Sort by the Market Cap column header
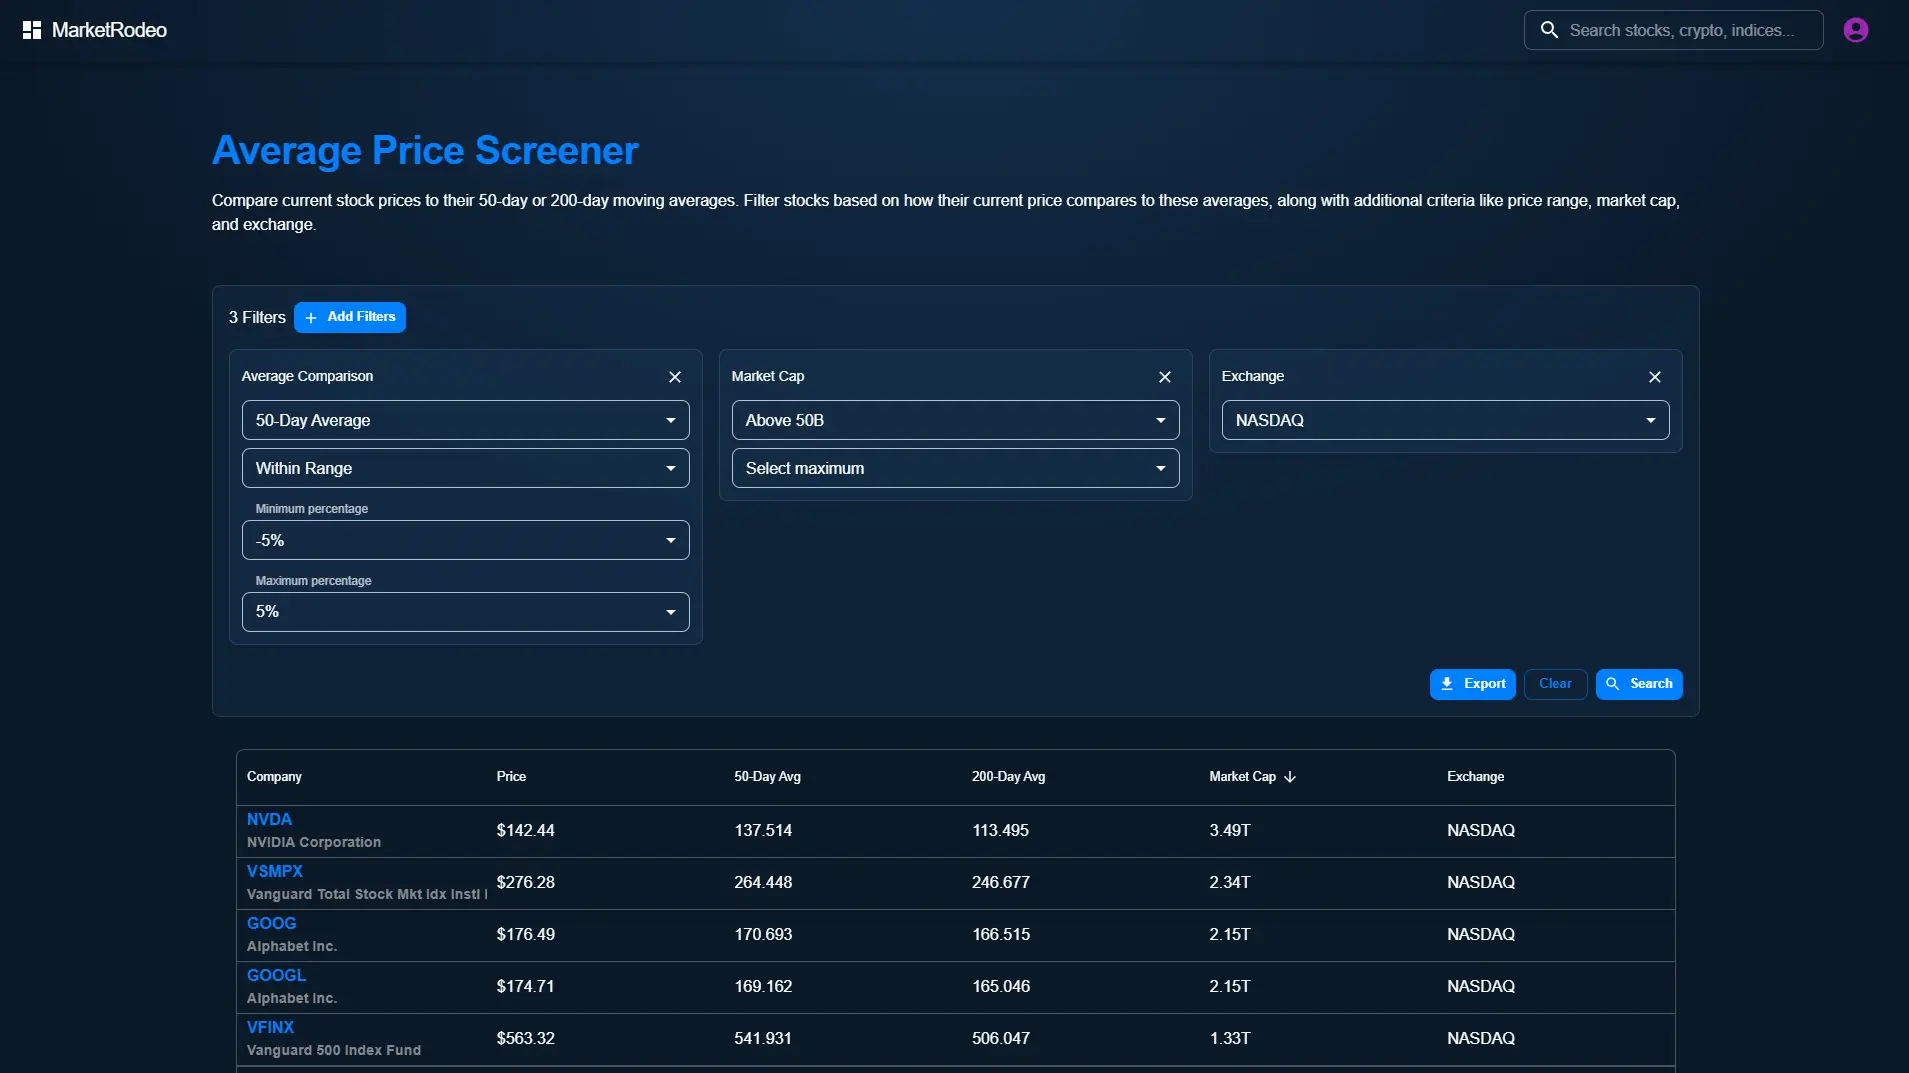Image resolution: width=1909 pixels, height=1073 pixels. 1242,777
